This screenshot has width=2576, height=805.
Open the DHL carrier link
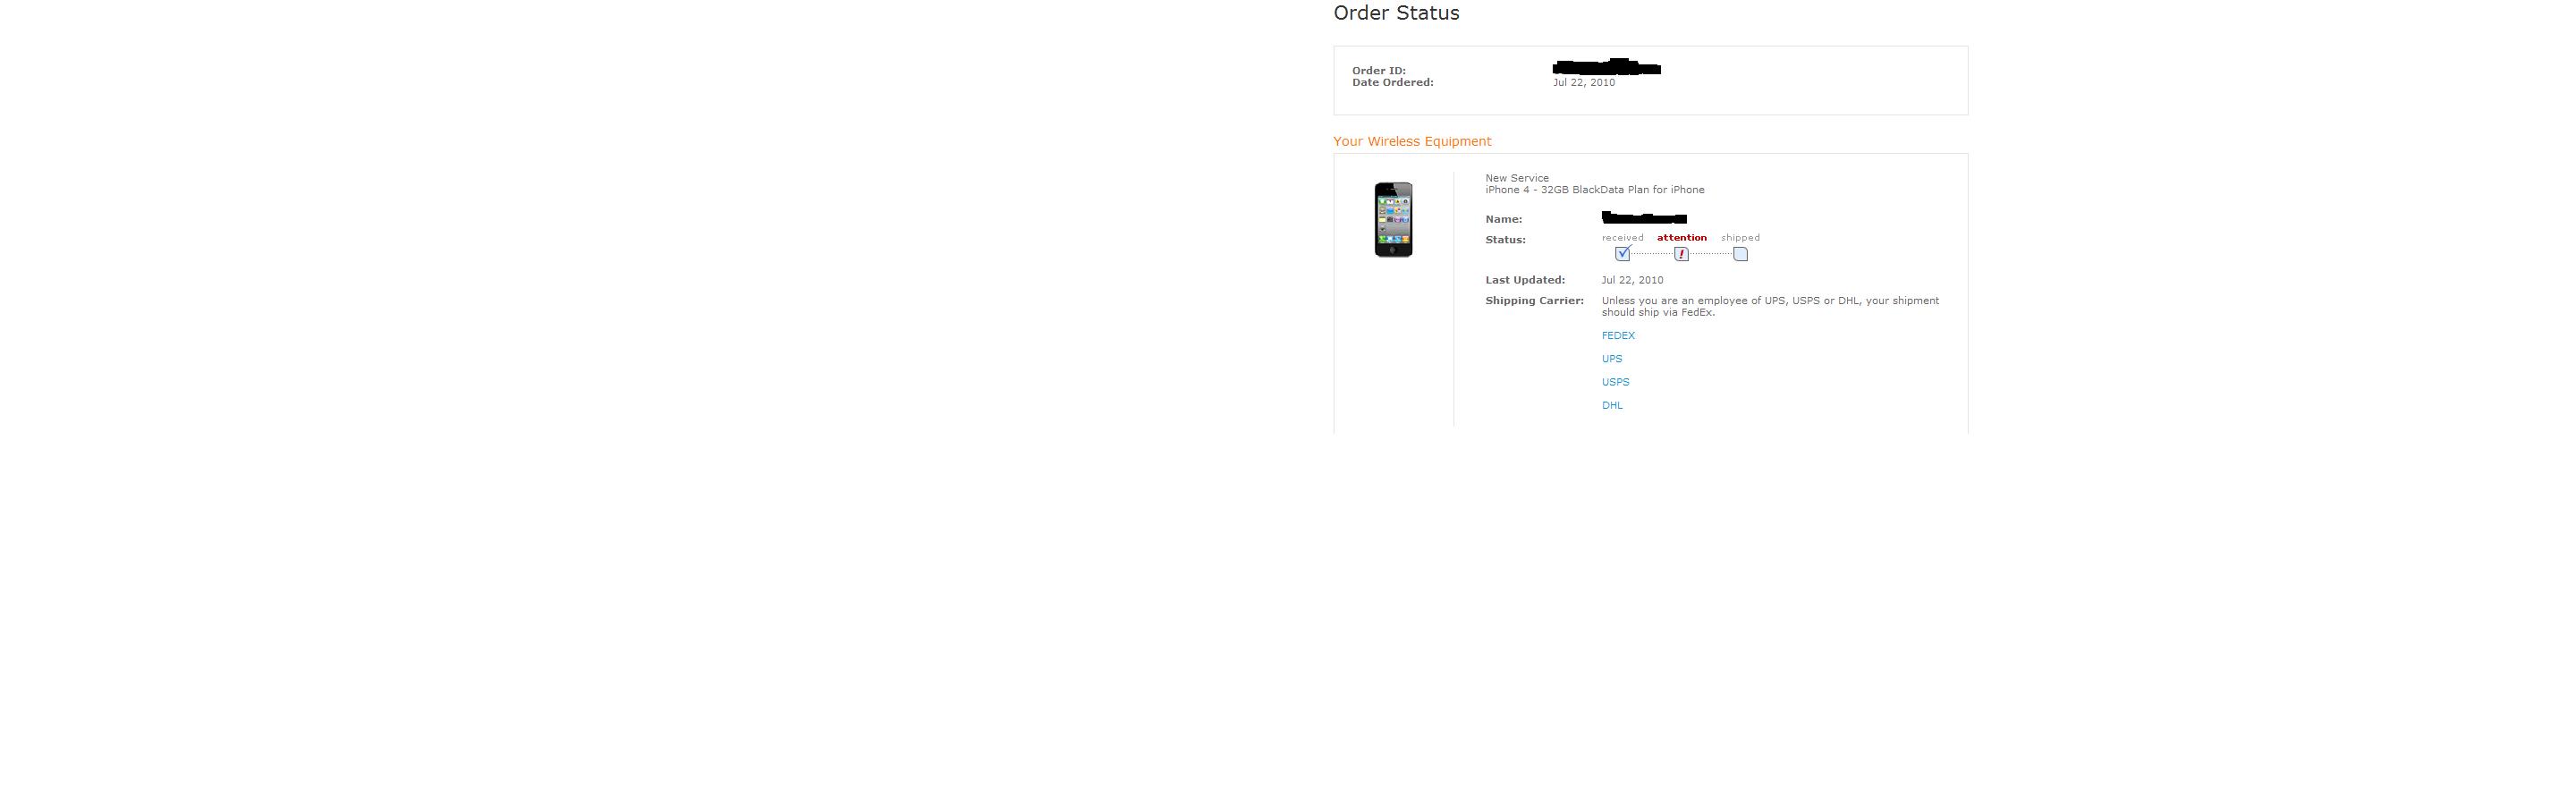point(1612,405)
